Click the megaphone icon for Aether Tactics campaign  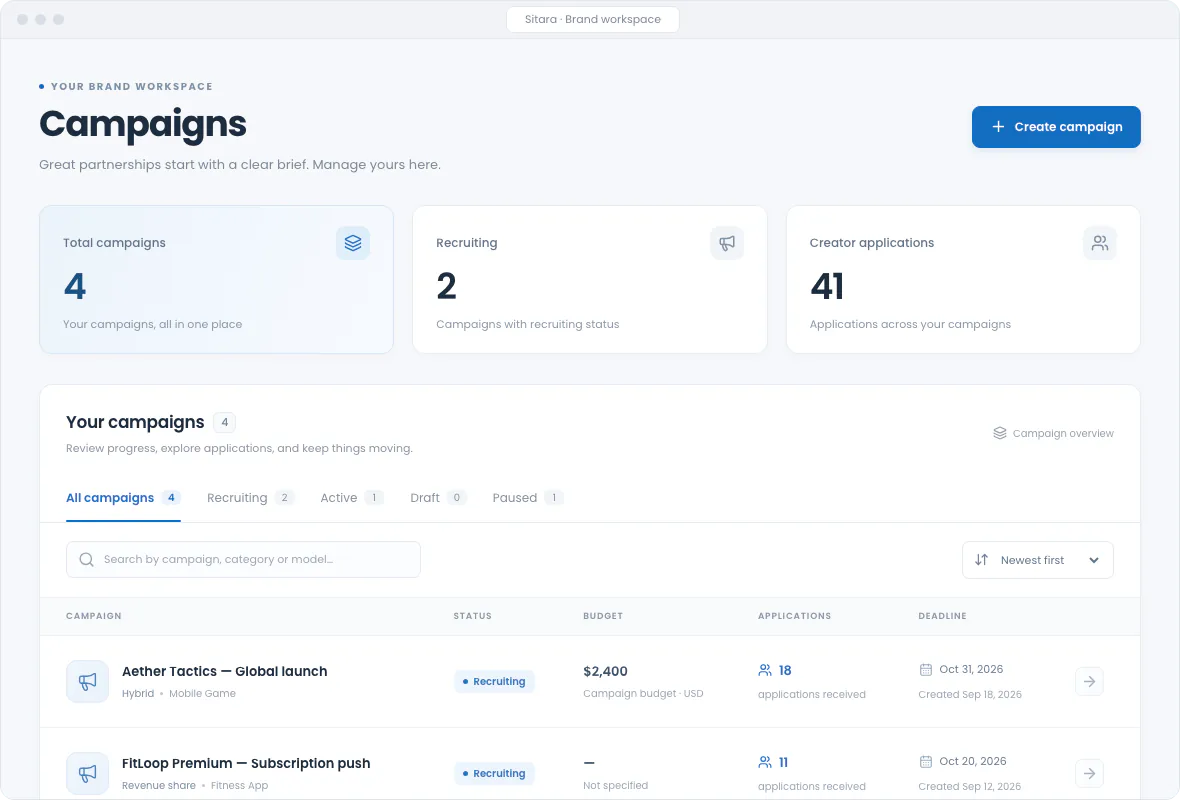[x=87, y=681]
